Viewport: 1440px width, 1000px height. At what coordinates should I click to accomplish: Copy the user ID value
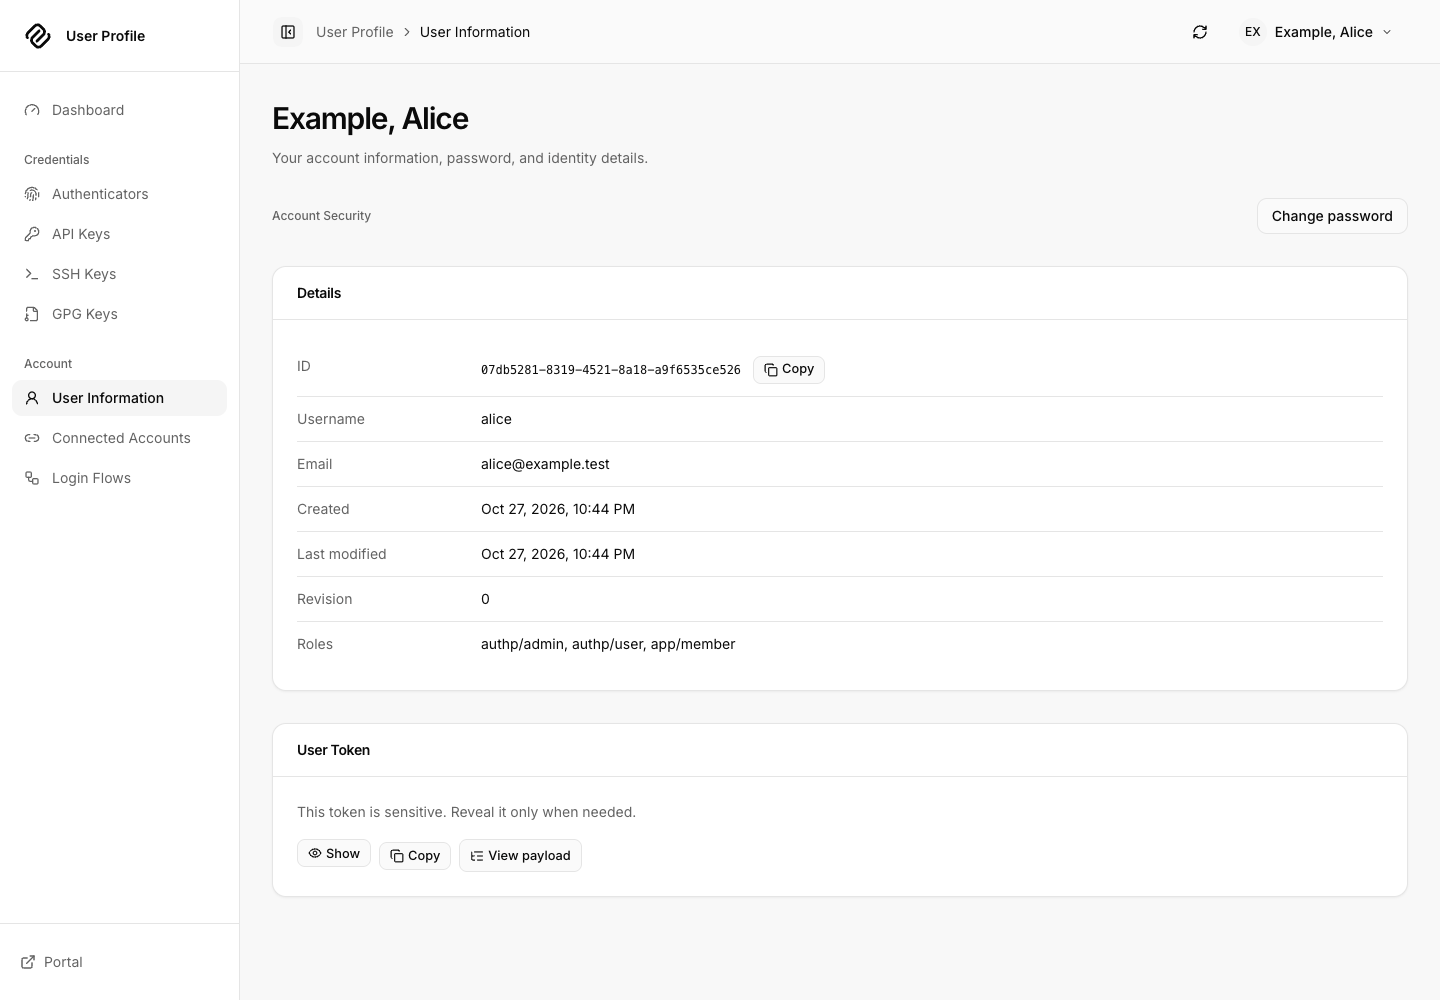tap(789, 370)
